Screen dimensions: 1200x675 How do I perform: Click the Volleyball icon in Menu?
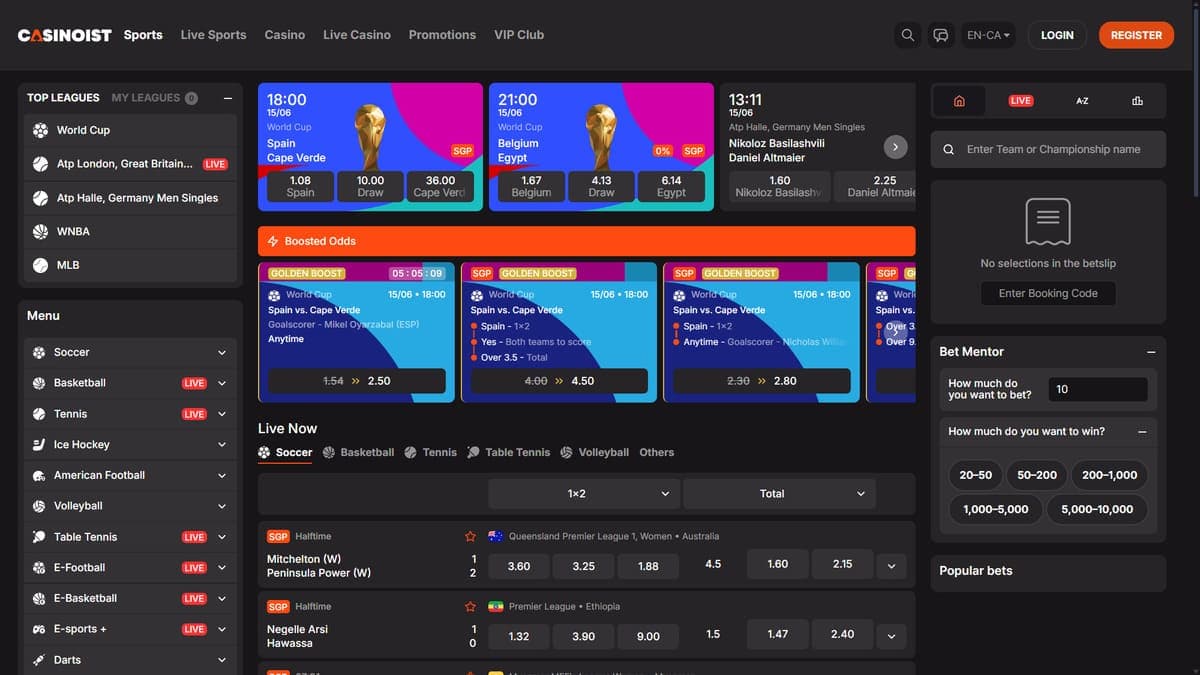point(39,506)
